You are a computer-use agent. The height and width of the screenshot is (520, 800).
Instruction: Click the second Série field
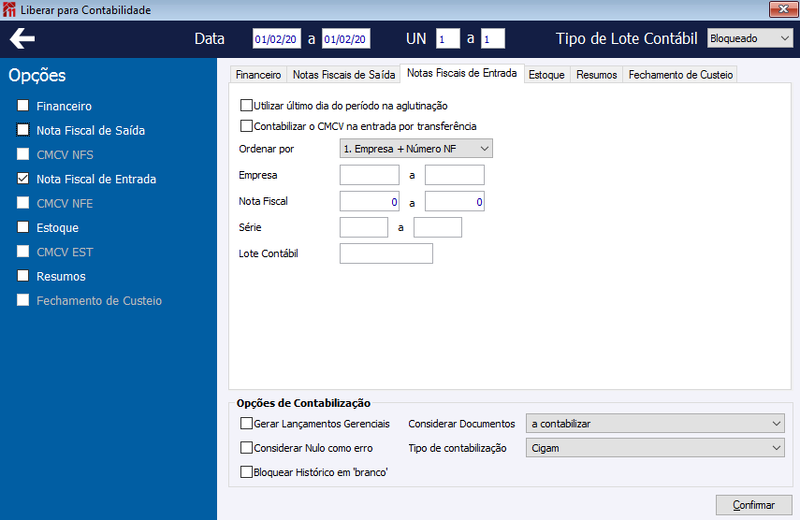pos(438,228)
